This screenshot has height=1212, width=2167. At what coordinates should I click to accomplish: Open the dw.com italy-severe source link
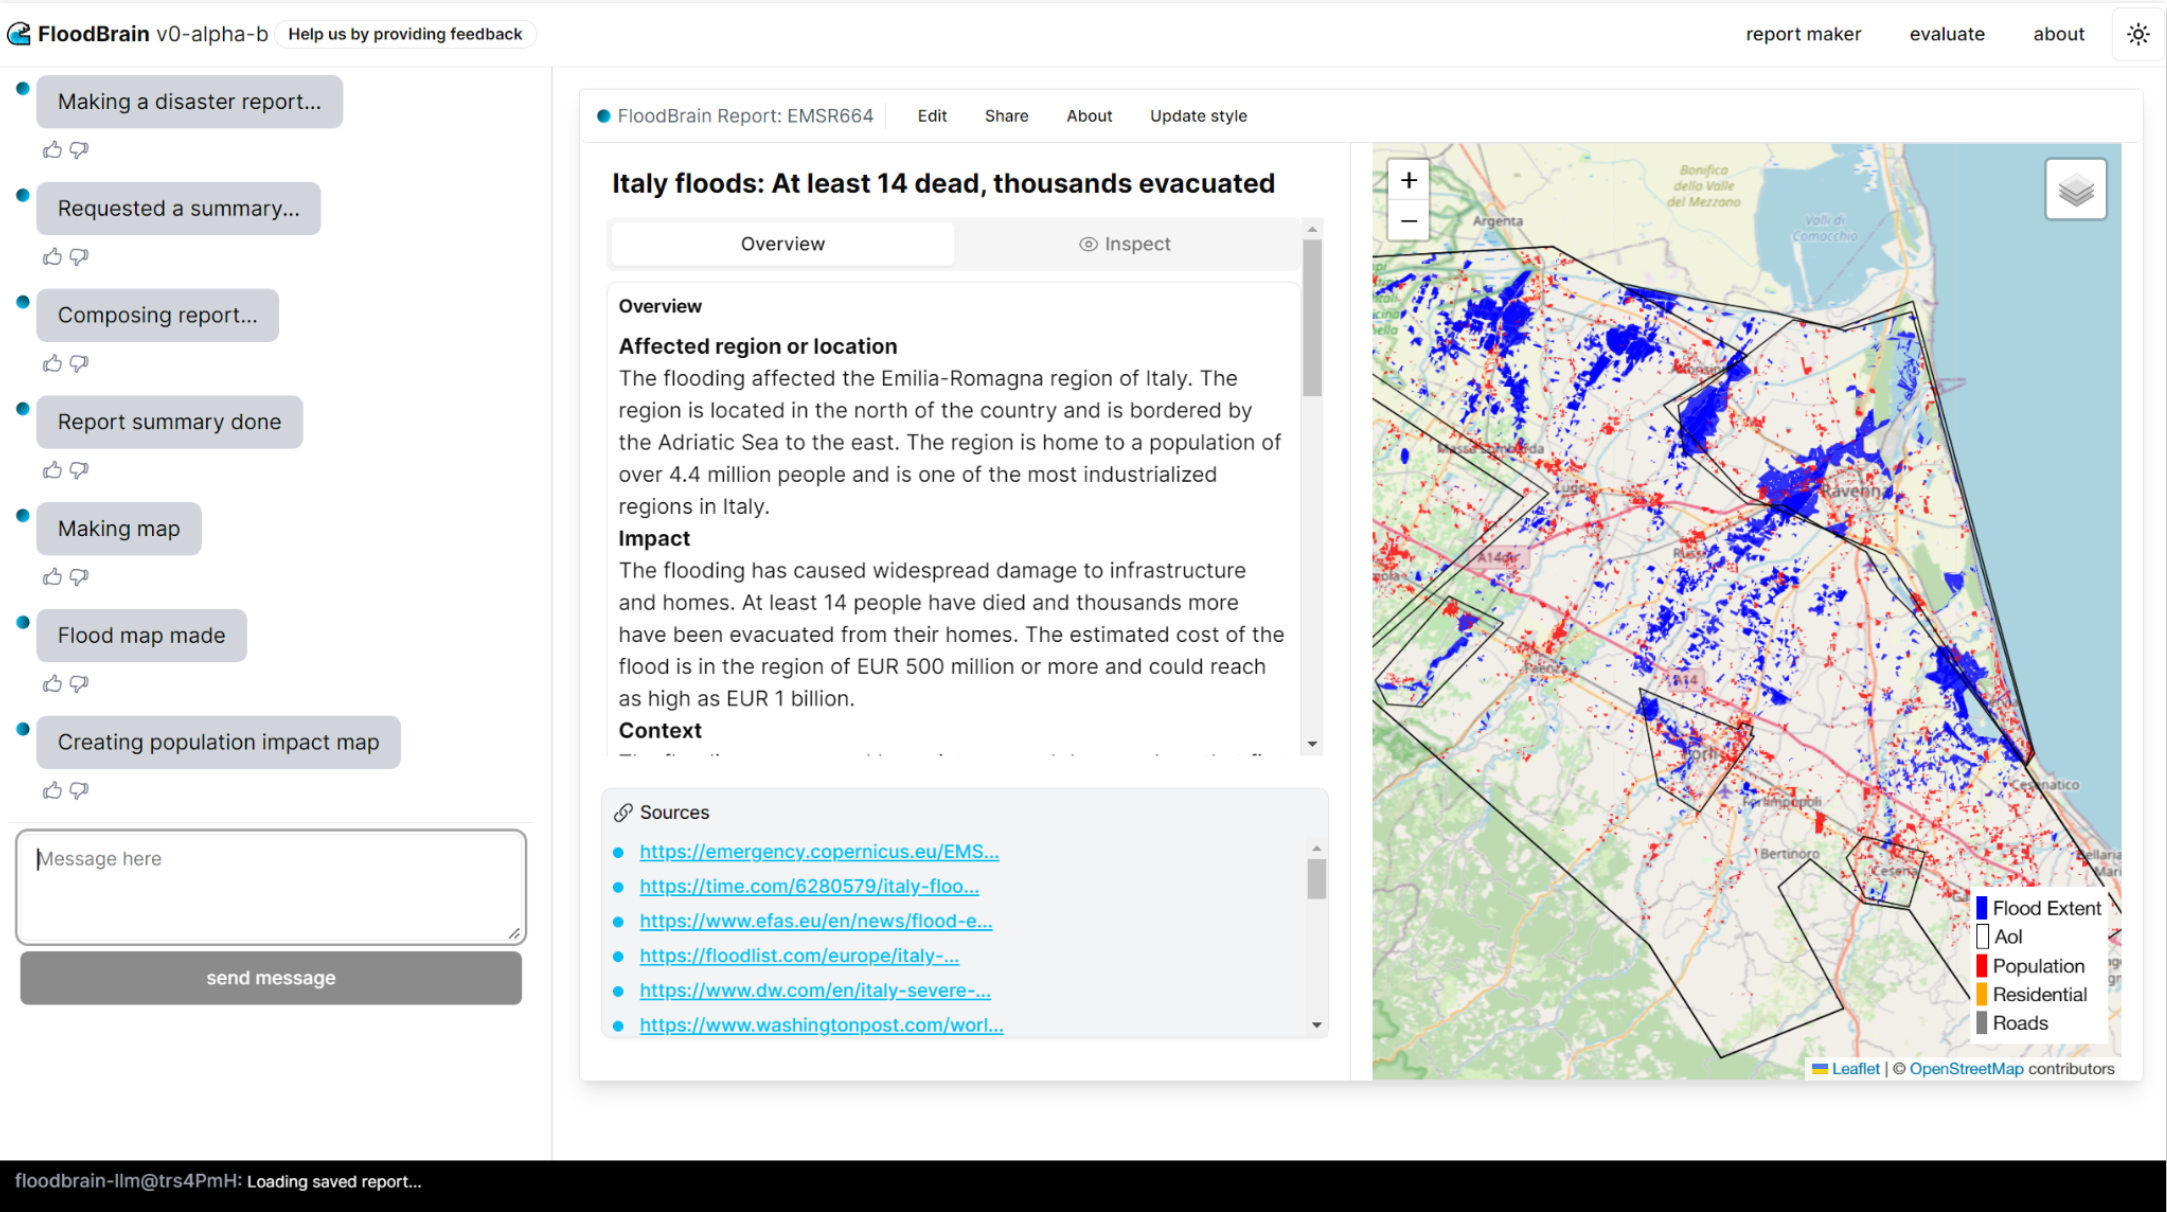click(x=815, y=990)
